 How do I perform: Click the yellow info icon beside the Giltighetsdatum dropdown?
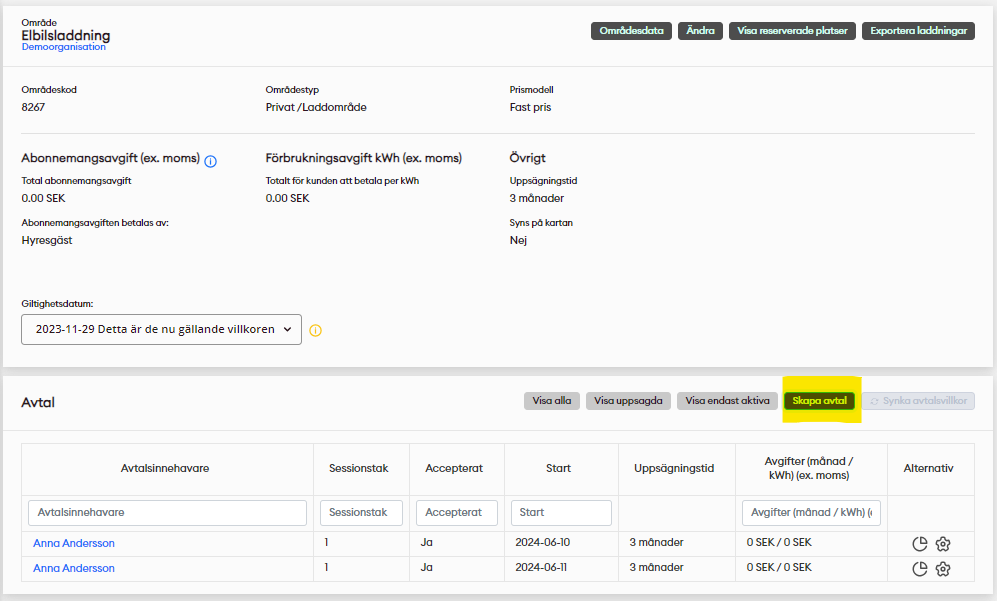315,330
